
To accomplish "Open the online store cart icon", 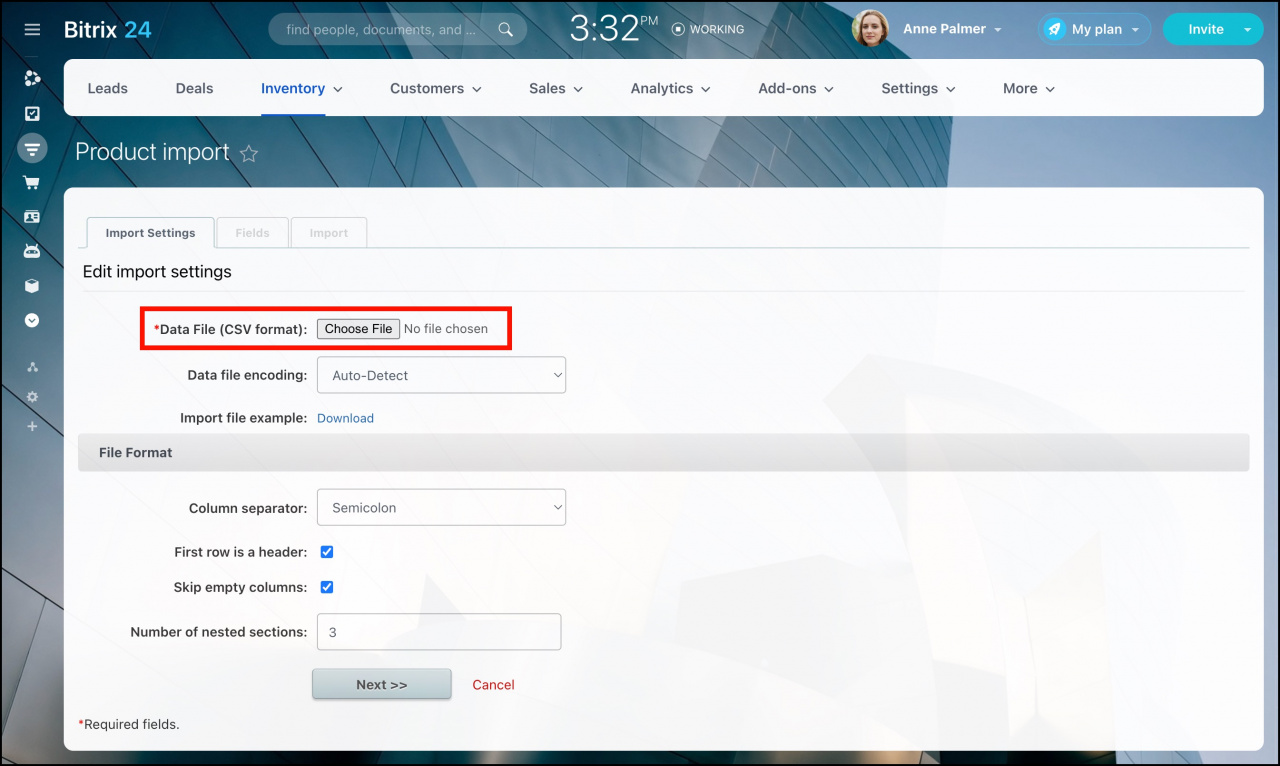I will [32, 183].
